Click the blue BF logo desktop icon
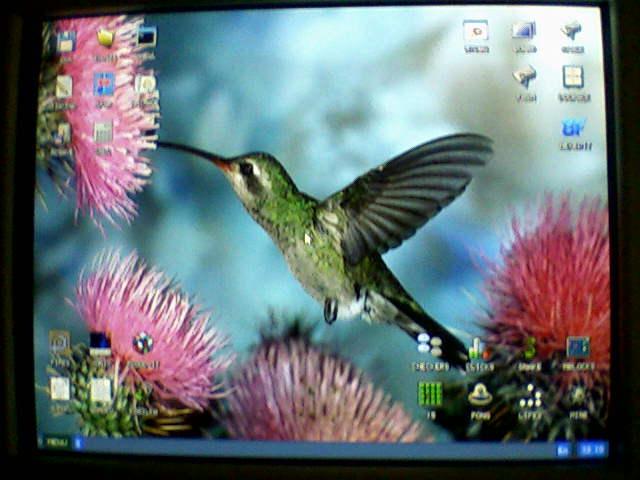Image resolution: width=640 pixels, height=480 pixels. (x=574, y=128)
